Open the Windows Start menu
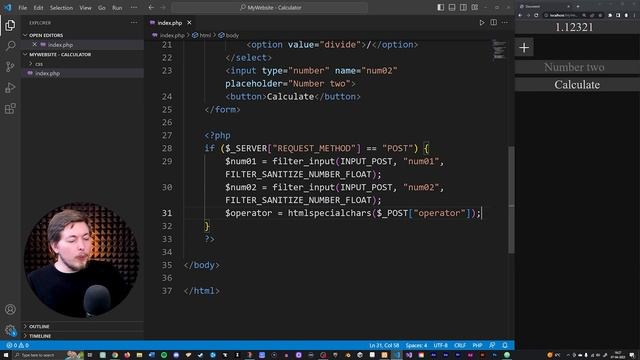640x360 pixels. (5, 355)
